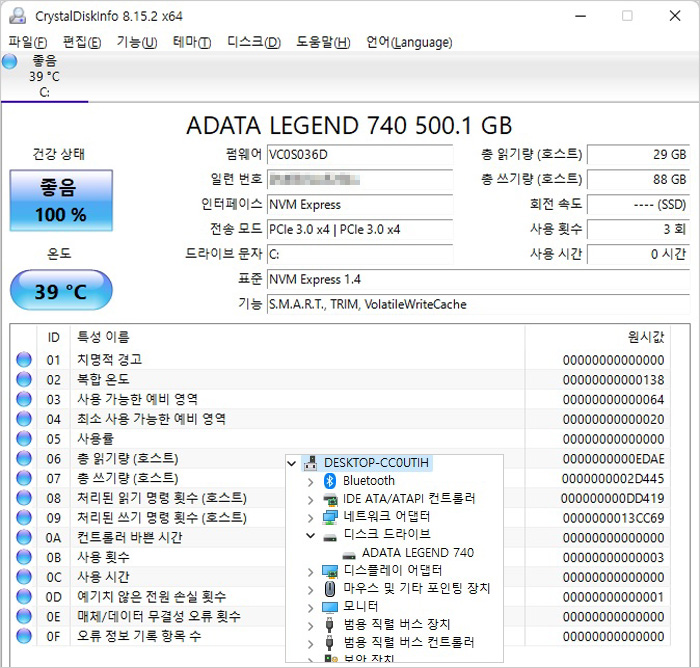Image resolution: width=700 pixels, height=668 pixels.
Task: Click the CrystalDiskInfo app icon in title bar
Action: (18, 16)
